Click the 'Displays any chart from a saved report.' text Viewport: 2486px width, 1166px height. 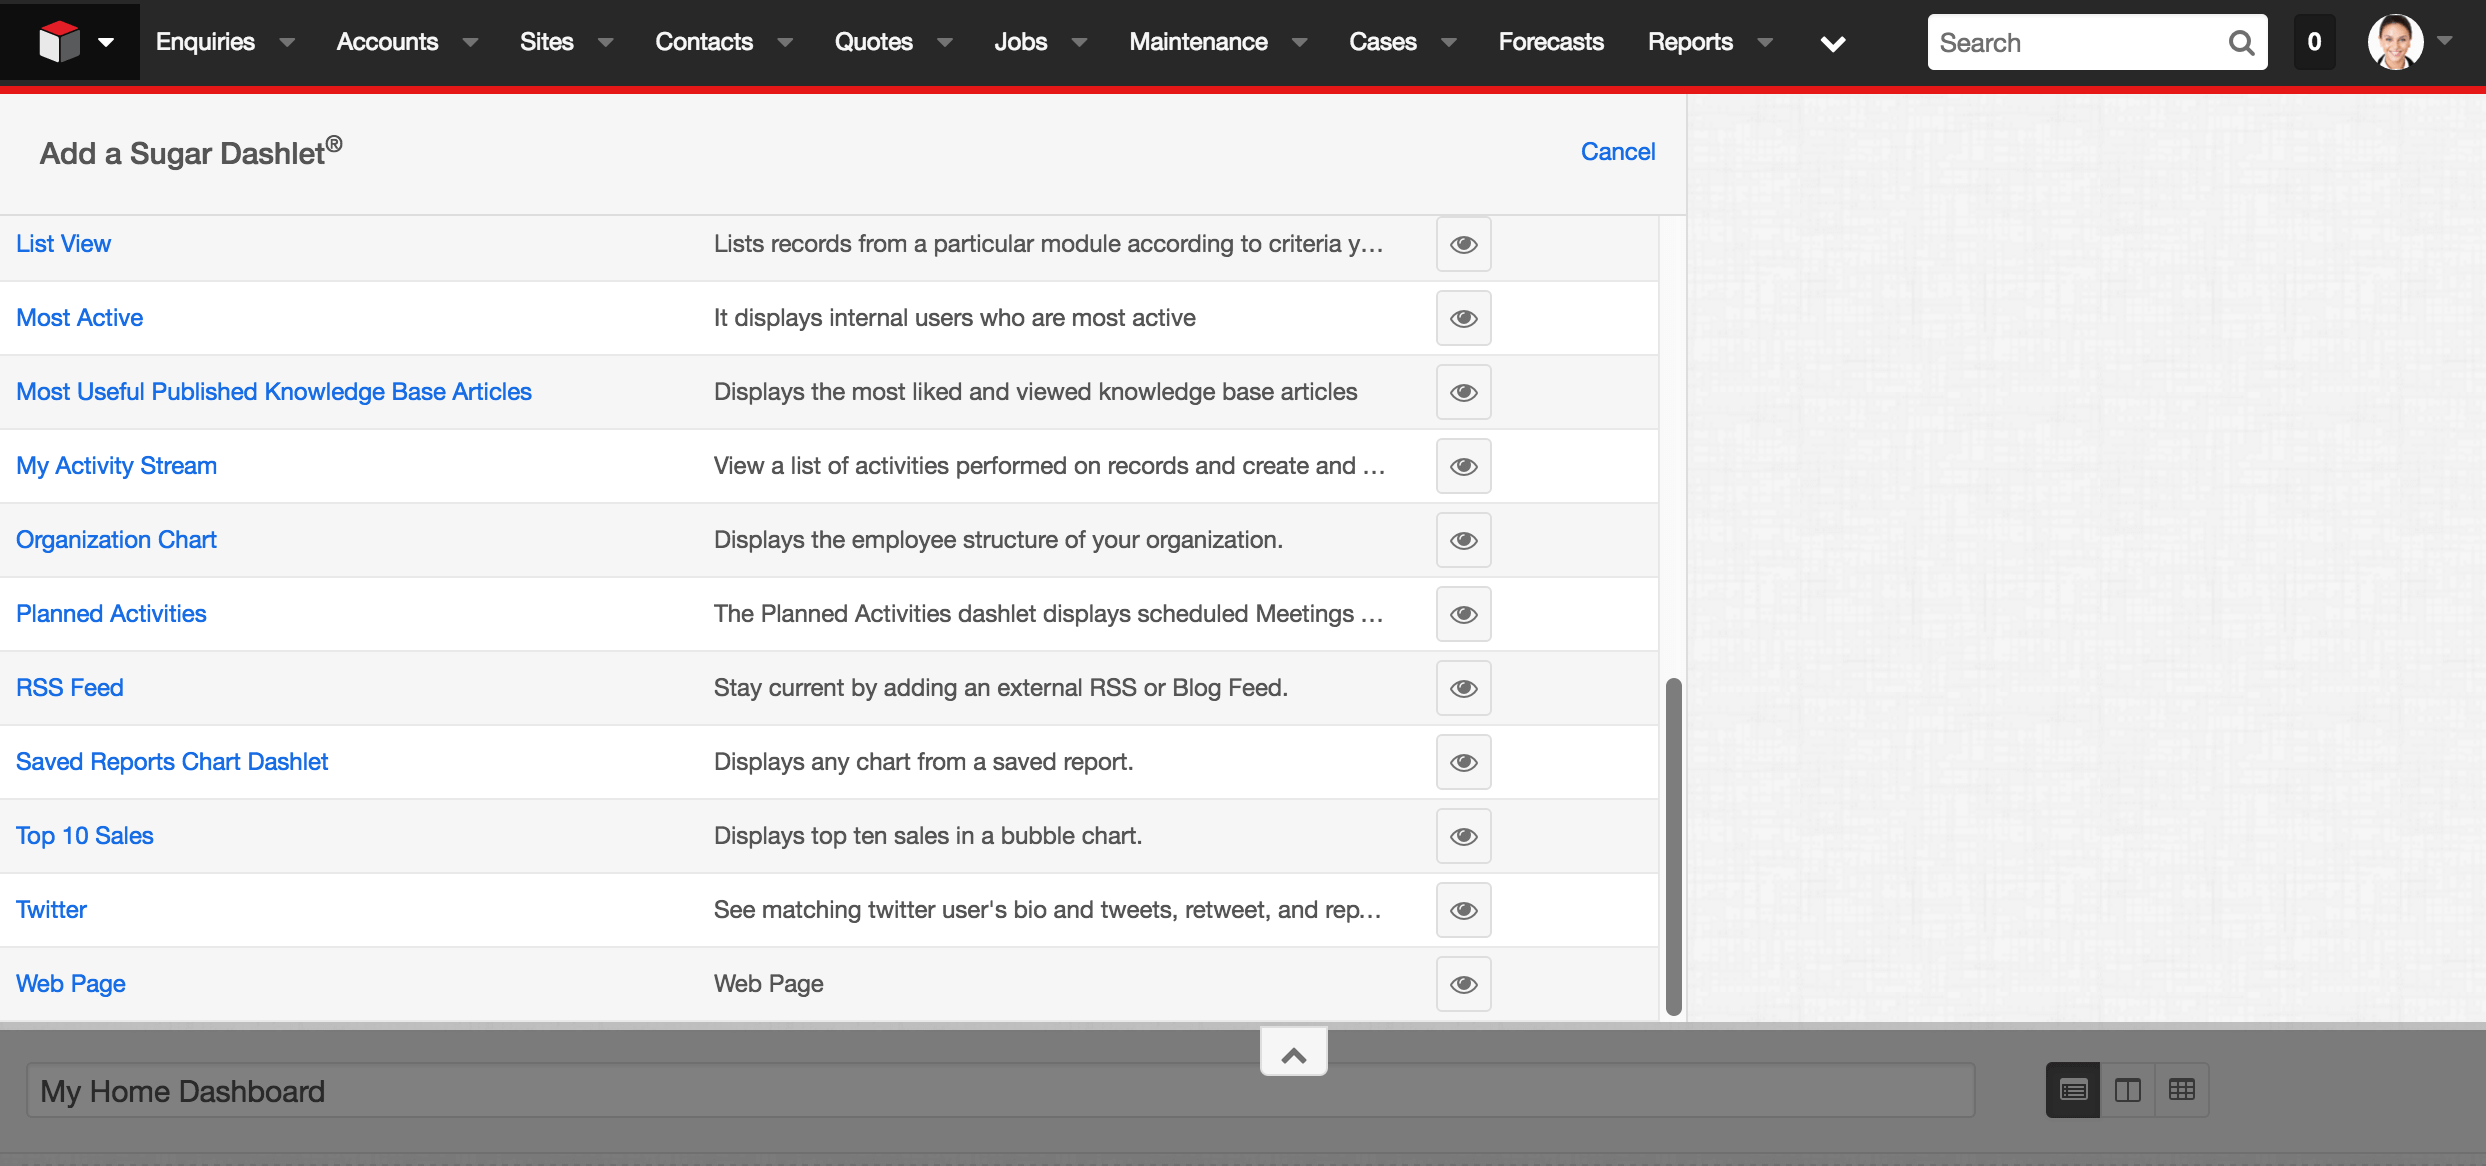[923, 762]
